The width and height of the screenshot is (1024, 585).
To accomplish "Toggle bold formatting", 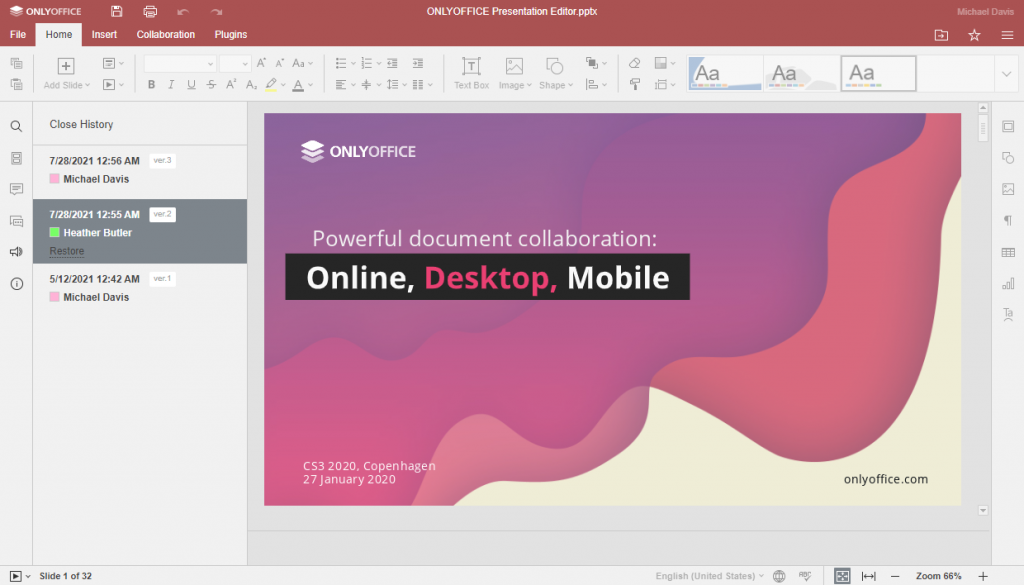I will [x=151, y=84].
